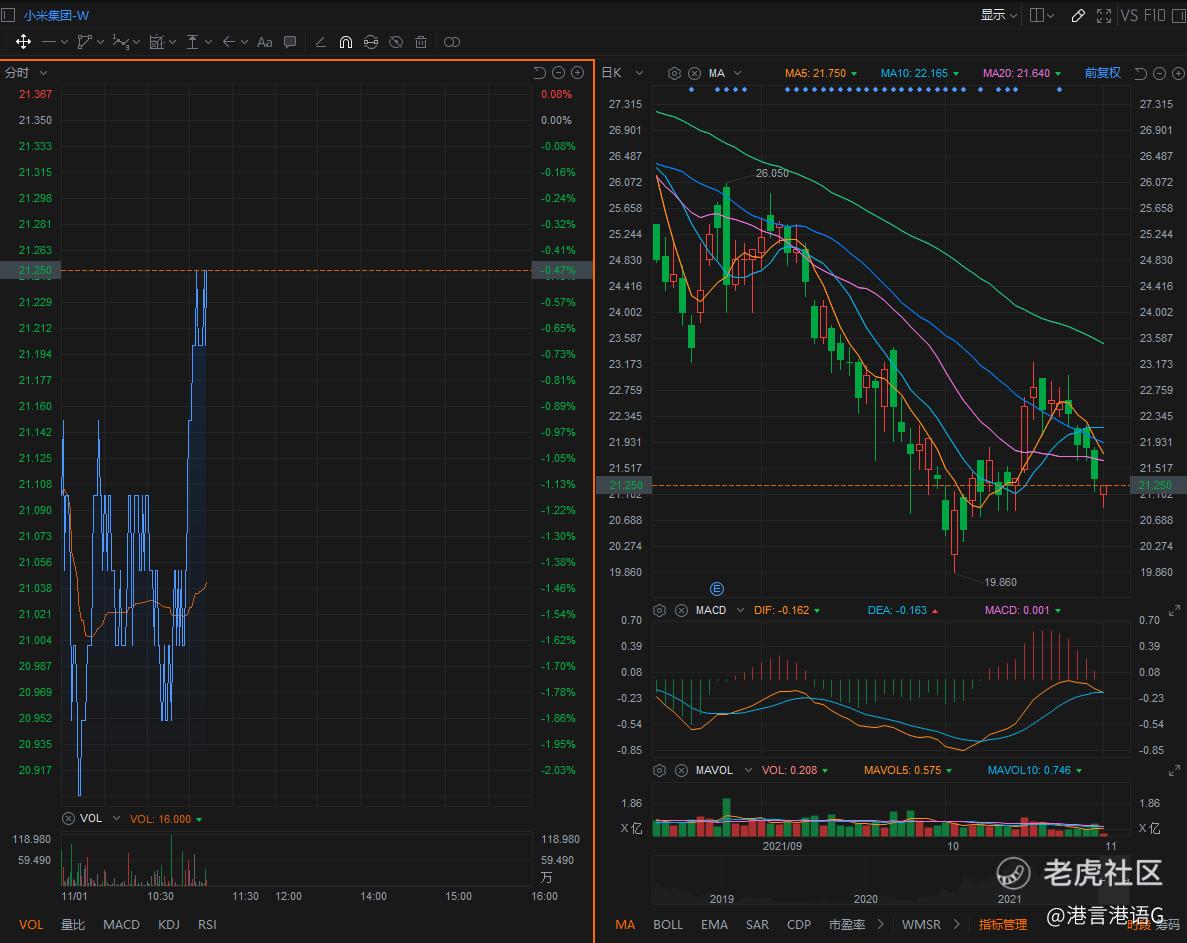Hide all drawings with eye-slash icon
The image size is (1187, 943).
pos(396,42)
